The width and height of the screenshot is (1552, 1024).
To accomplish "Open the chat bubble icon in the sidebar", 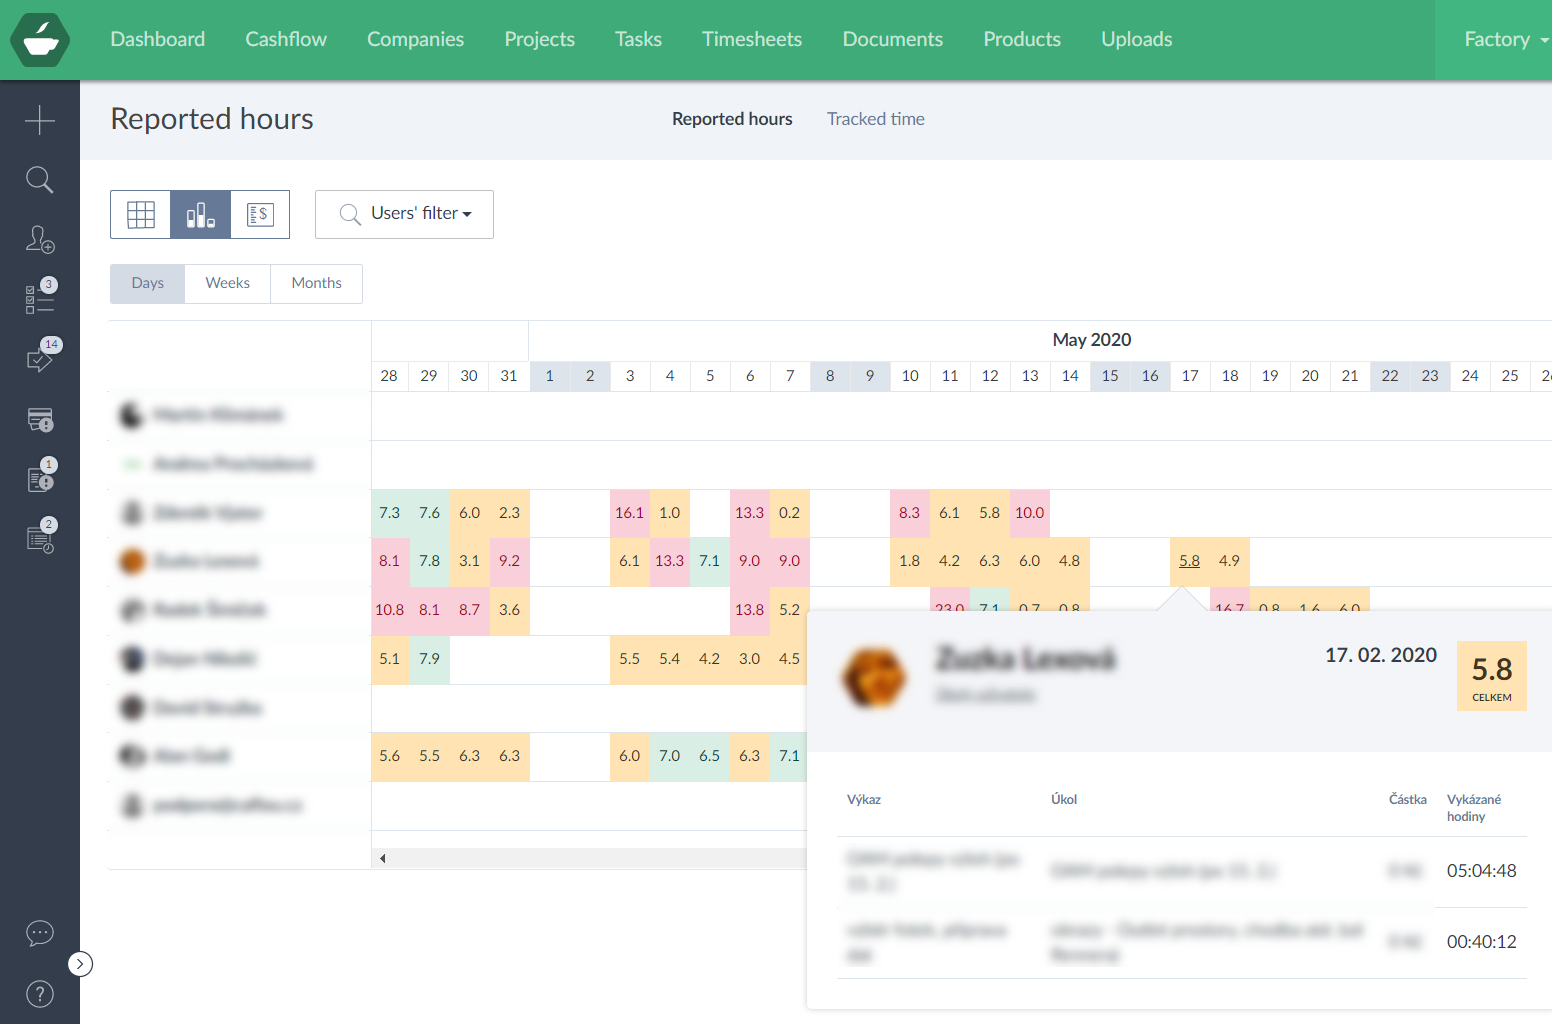I will [40, 933].
